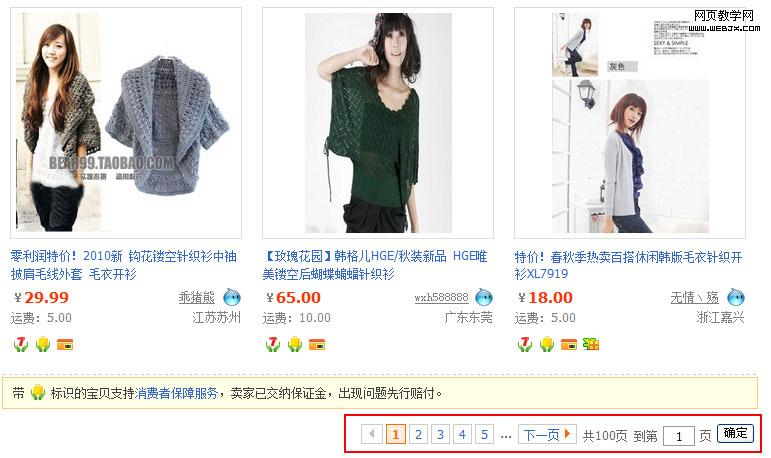Viewport: 771px width, 458px height.
Task: Click the green gift icon under the ¥18.00 item
Action: tap(591, 344)
